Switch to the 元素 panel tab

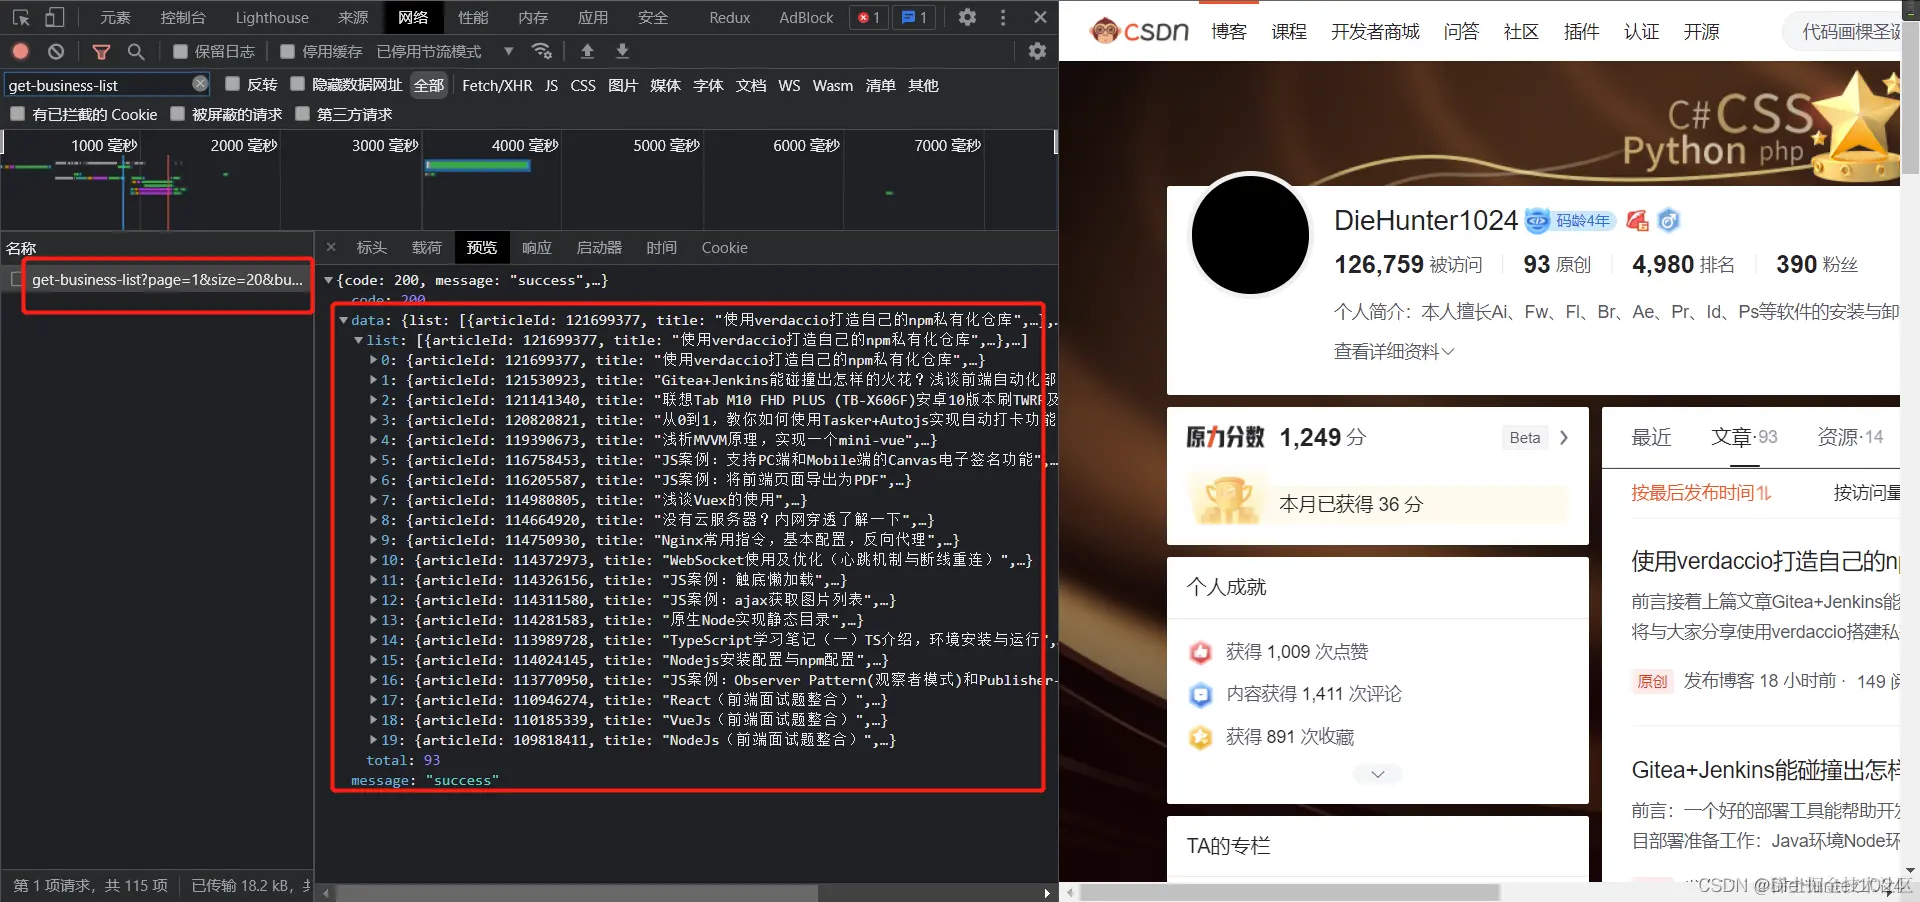tap(115, 17)
